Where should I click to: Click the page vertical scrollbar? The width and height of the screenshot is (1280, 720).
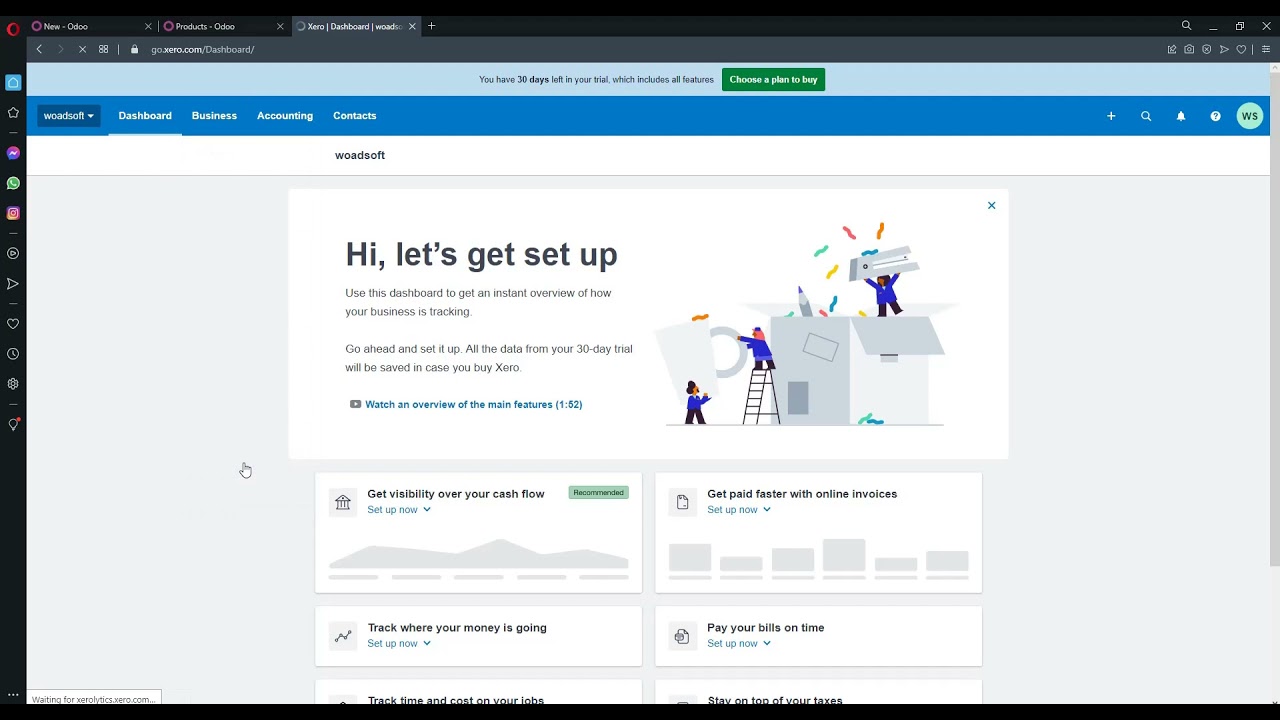point(1275,320)
